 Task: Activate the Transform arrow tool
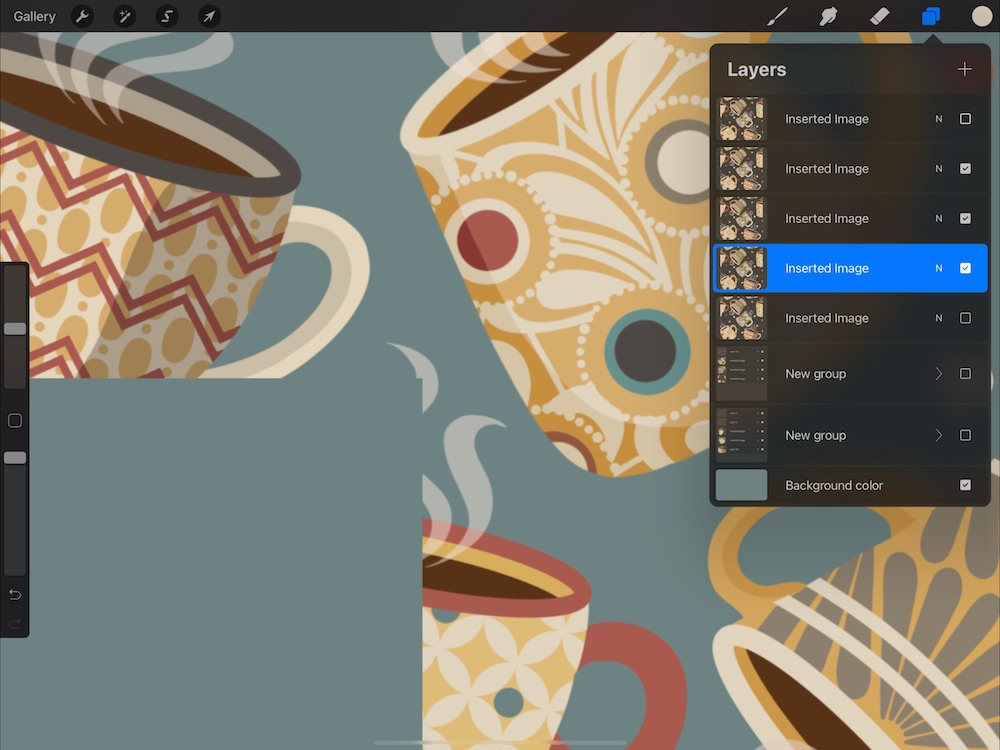(209, 16)
